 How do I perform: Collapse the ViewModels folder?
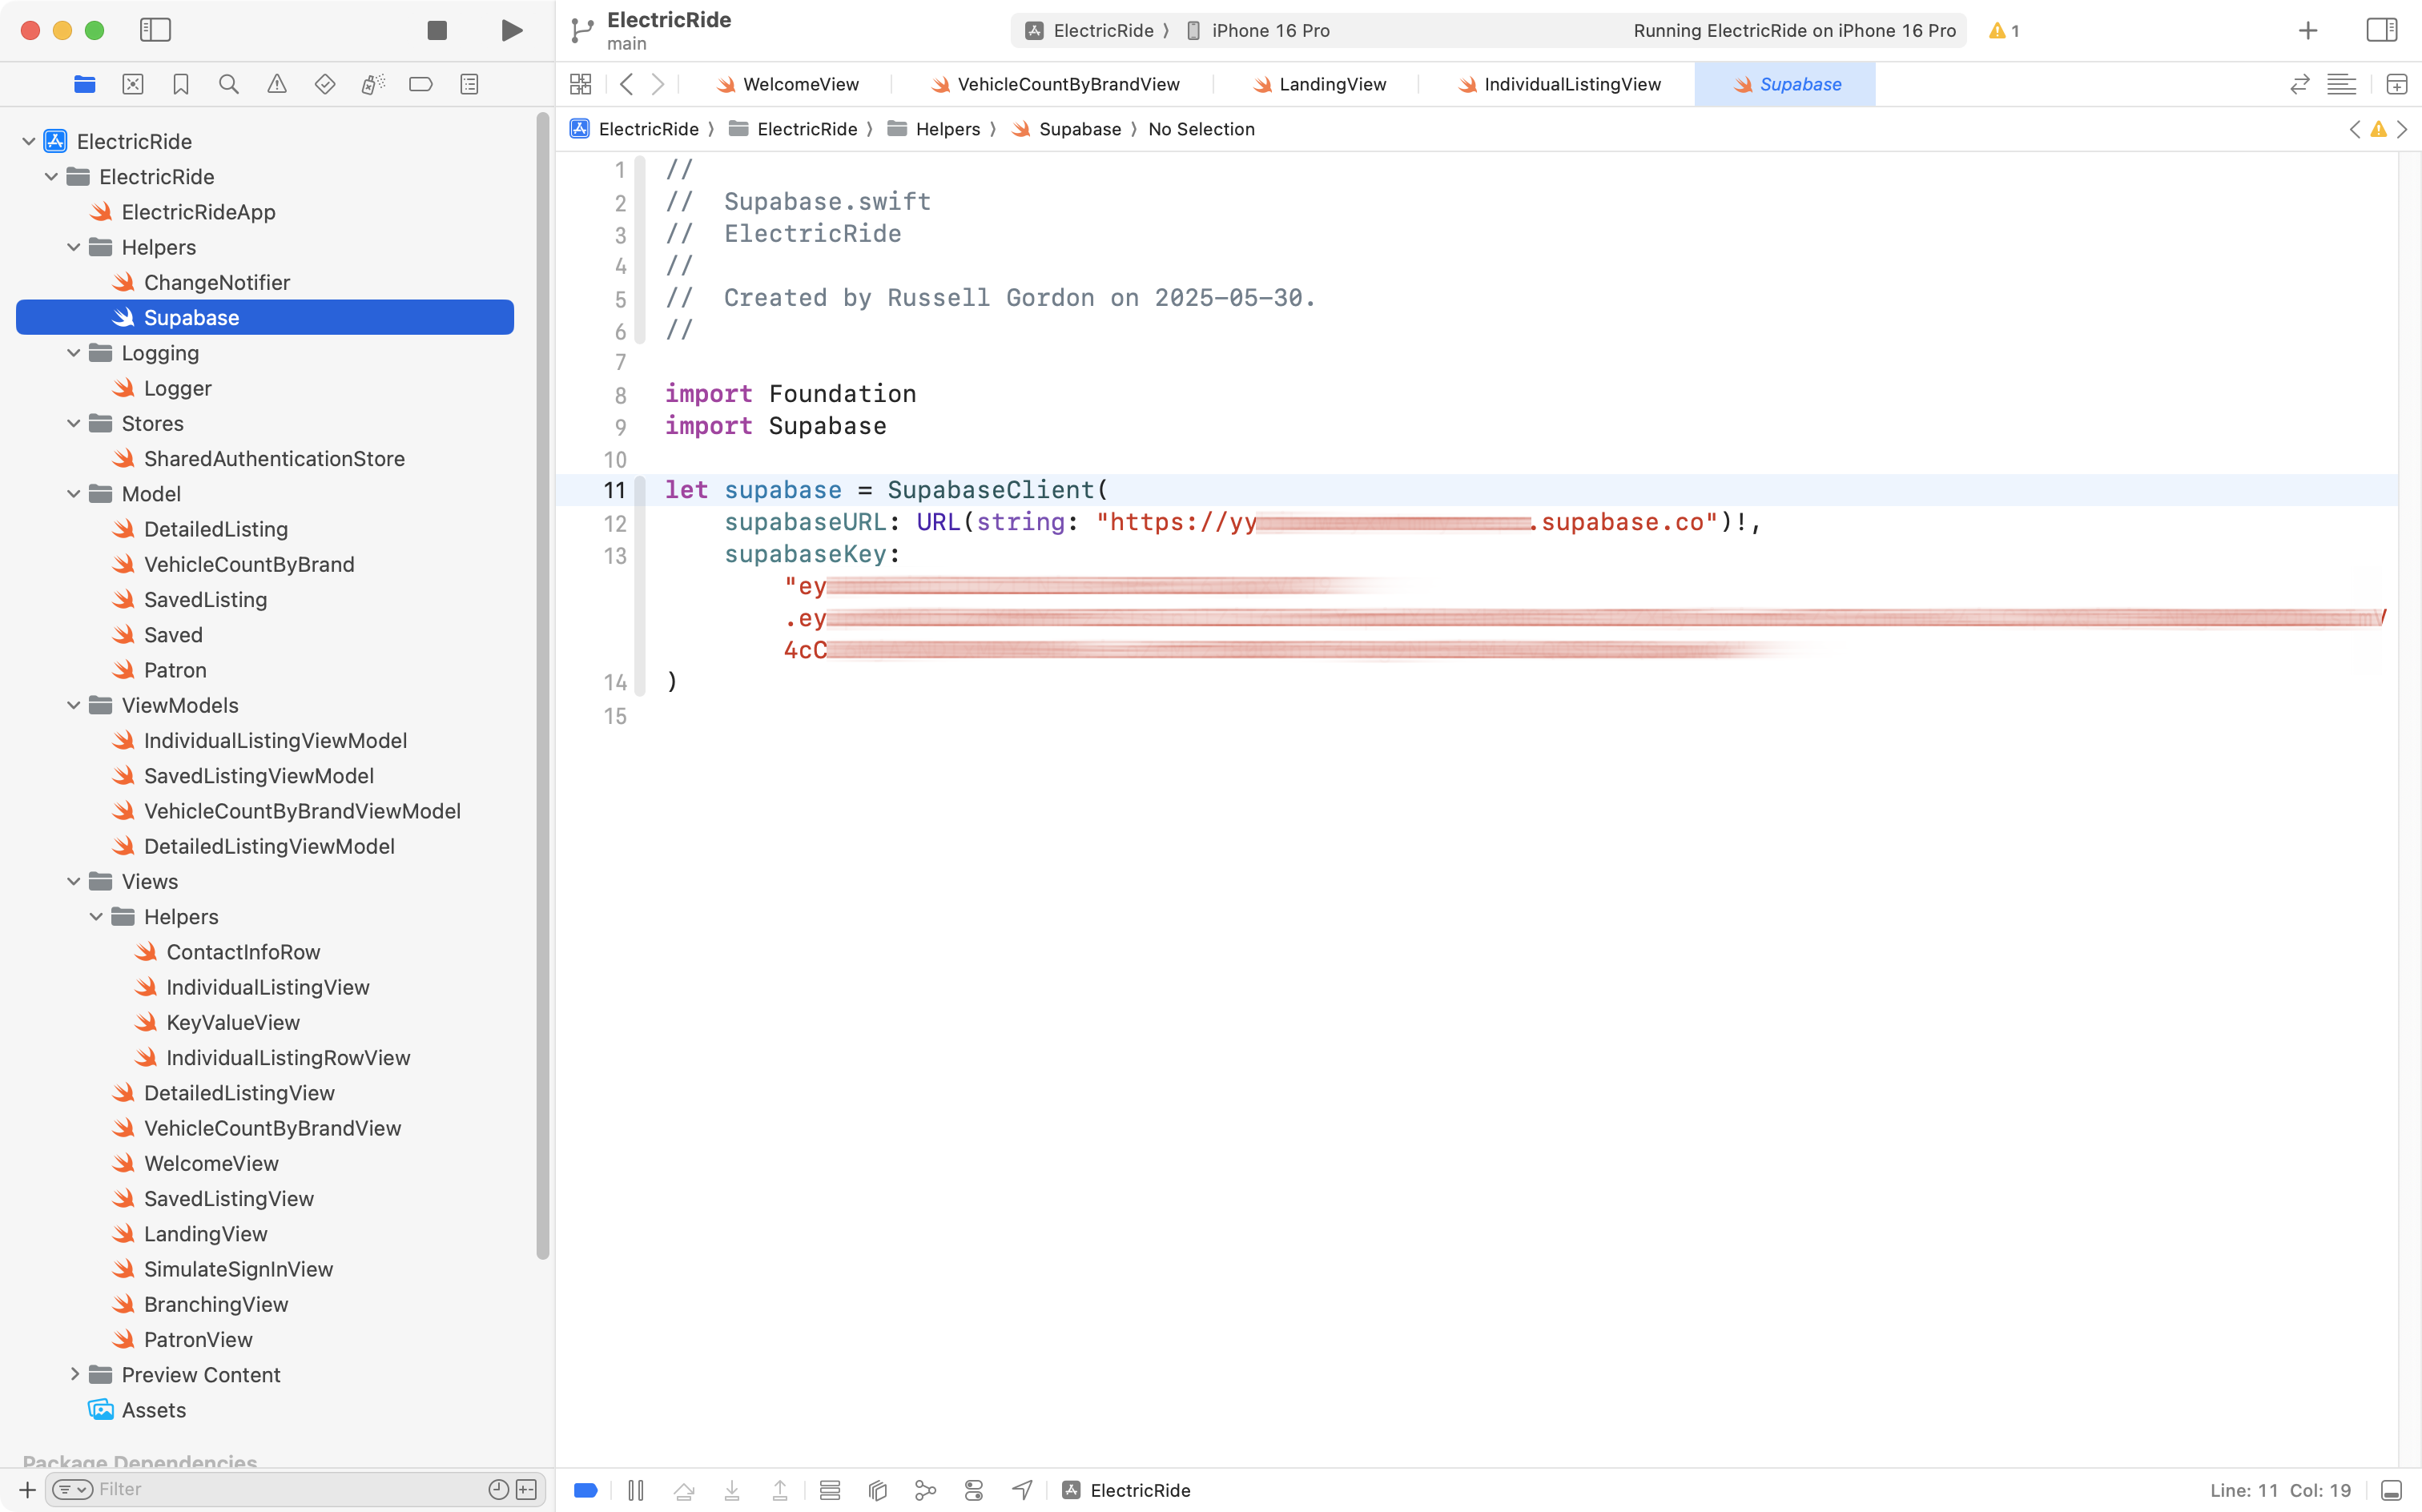coord(74,705)
